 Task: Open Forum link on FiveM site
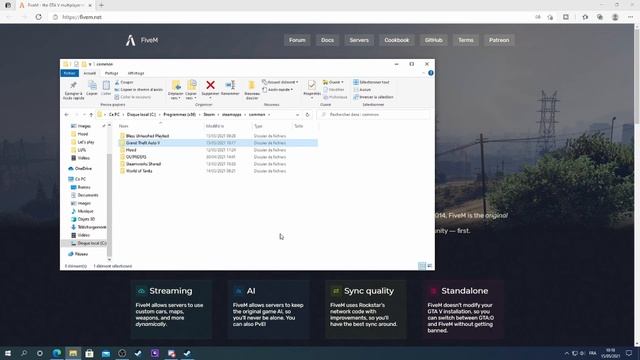[297, 40]
